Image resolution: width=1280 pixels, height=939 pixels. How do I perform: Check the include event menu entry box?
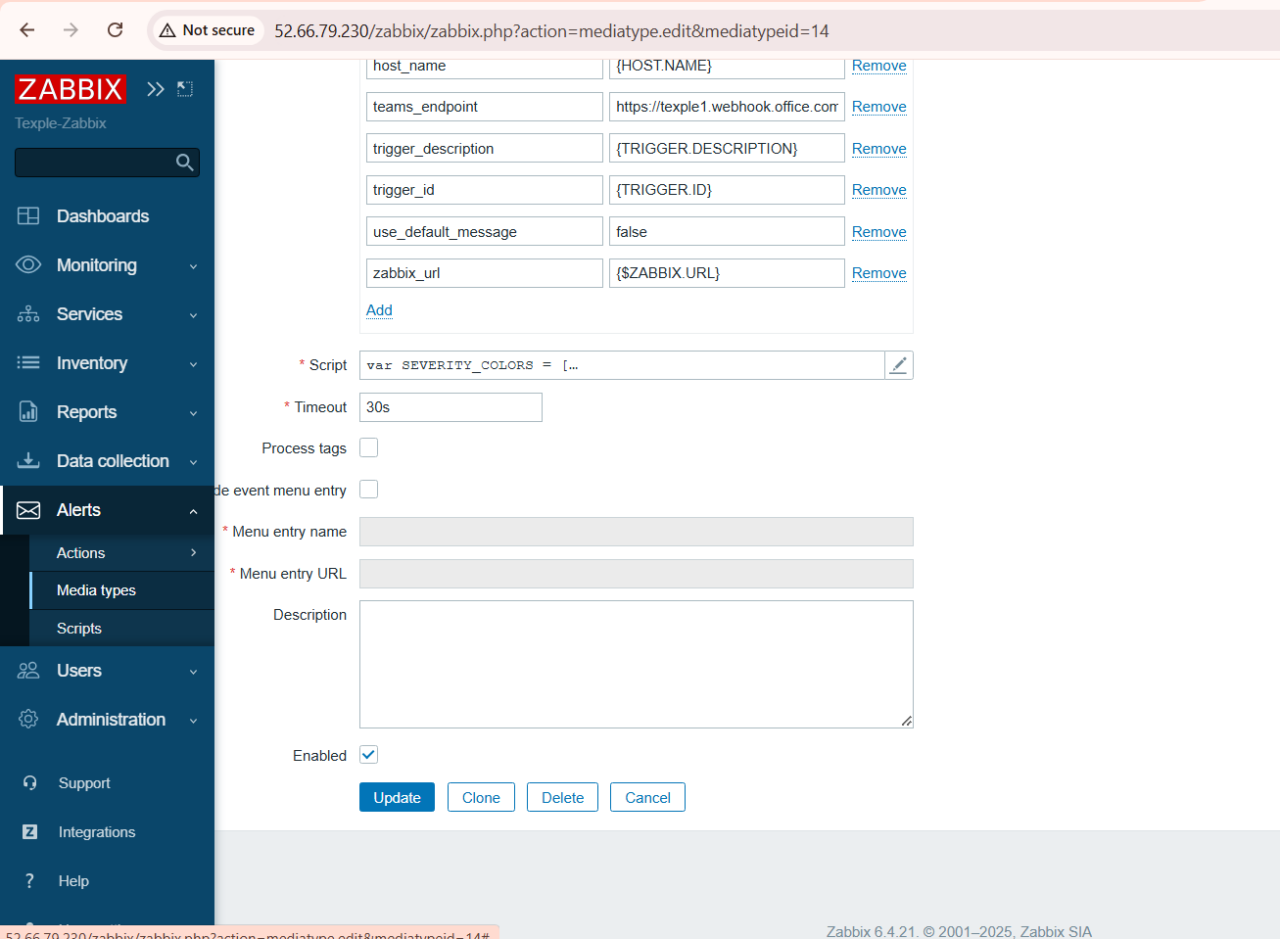pos(368,489)
